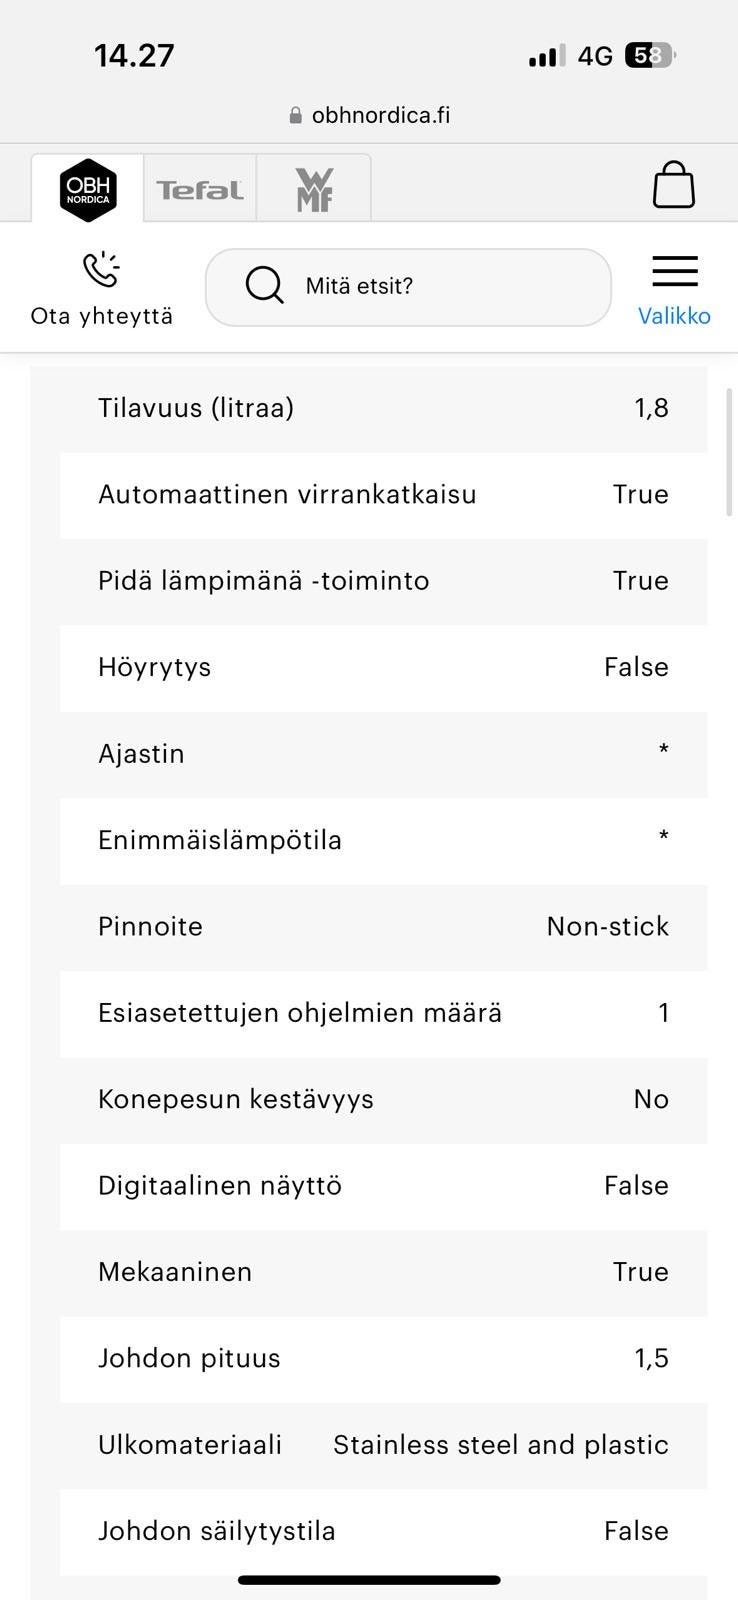
Task: Tap the 14.27 clock in status bar
Action: click(134, 55)
